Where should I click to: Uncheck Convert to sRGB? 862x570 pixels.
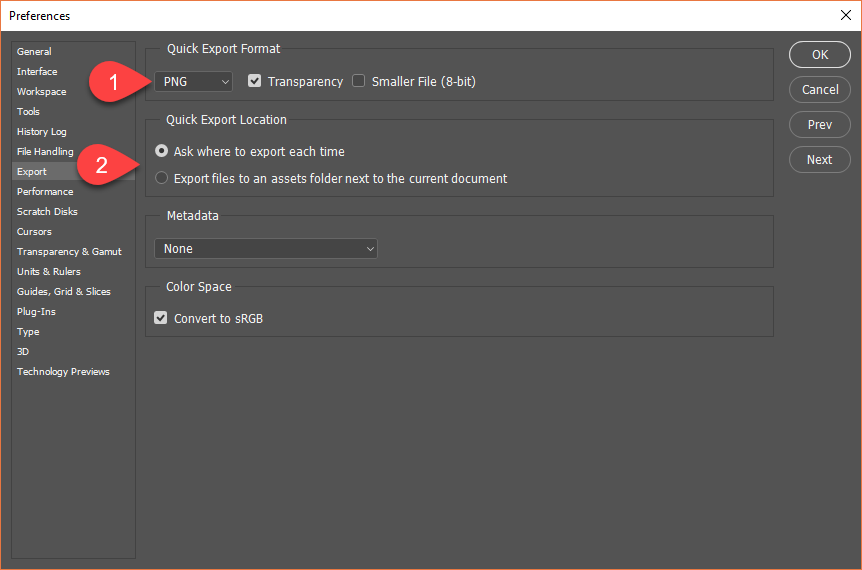click(x=161, y=318)
